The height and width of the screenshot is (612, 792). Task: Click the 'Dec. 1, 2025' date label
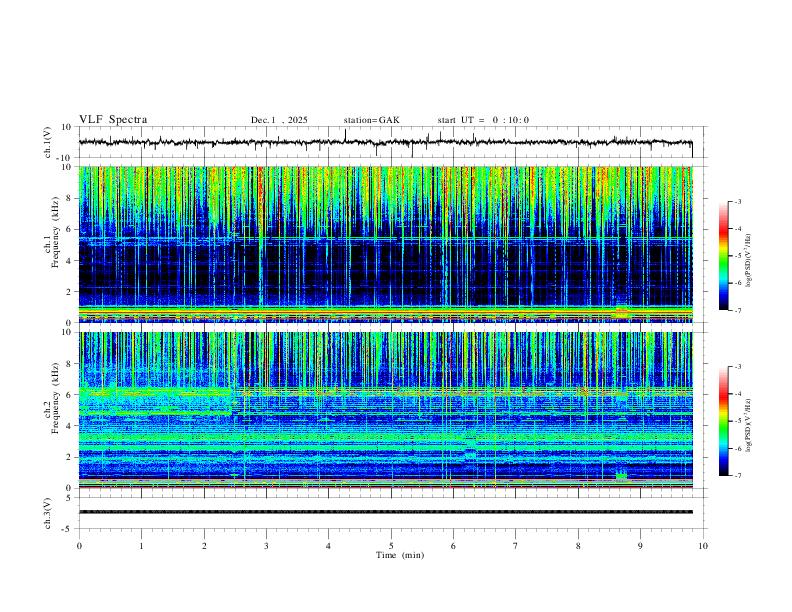point(279,120)
